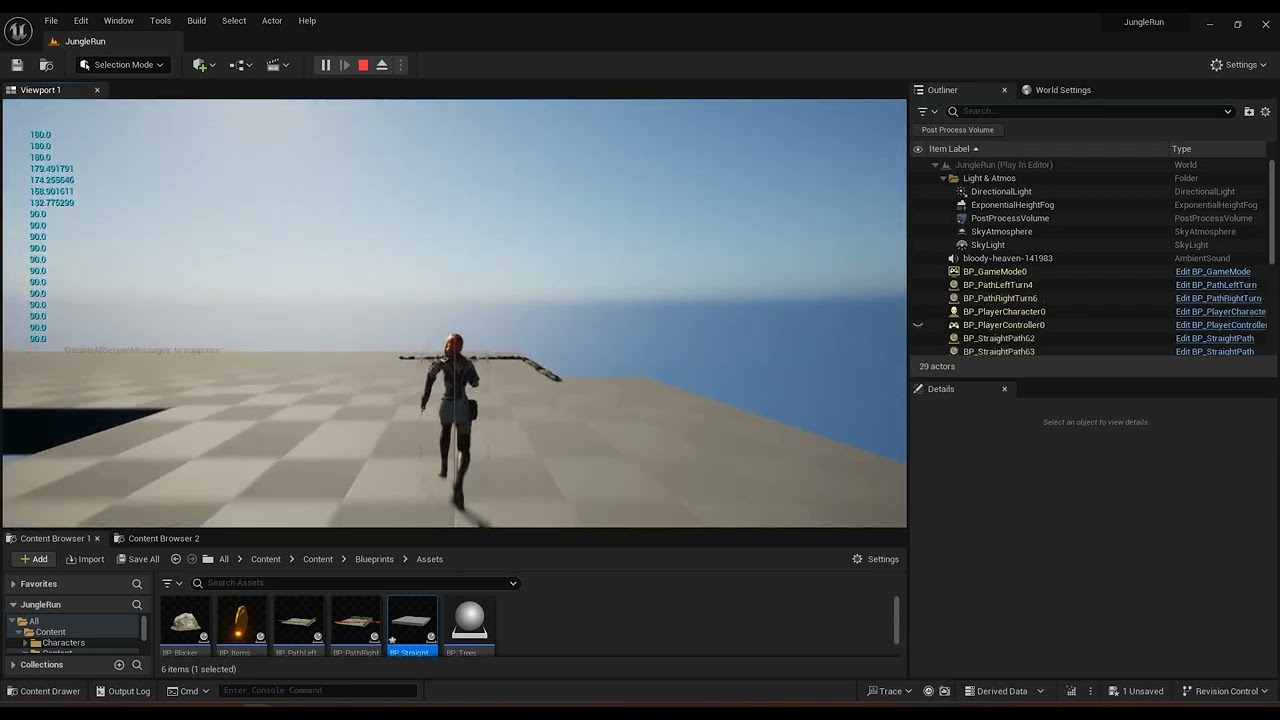
Task: Open the Edit BP_GameMode link
Action: pos(1213,272)
